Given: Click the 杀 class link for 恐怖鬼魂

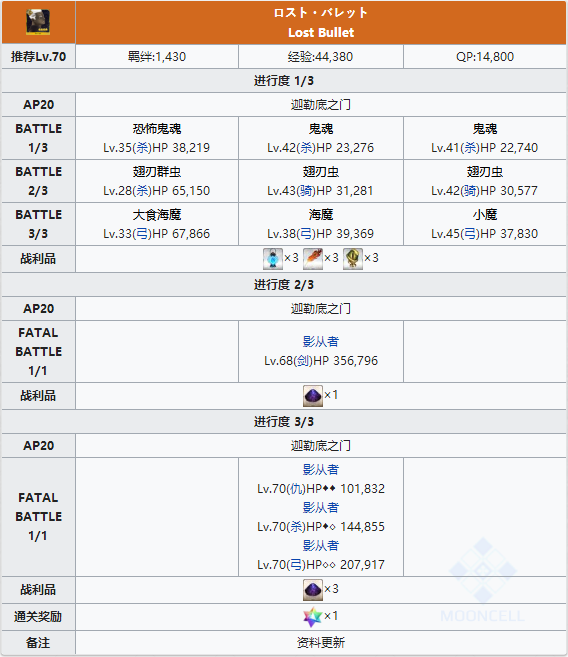Looking at the screenshot, I should 143,148.
